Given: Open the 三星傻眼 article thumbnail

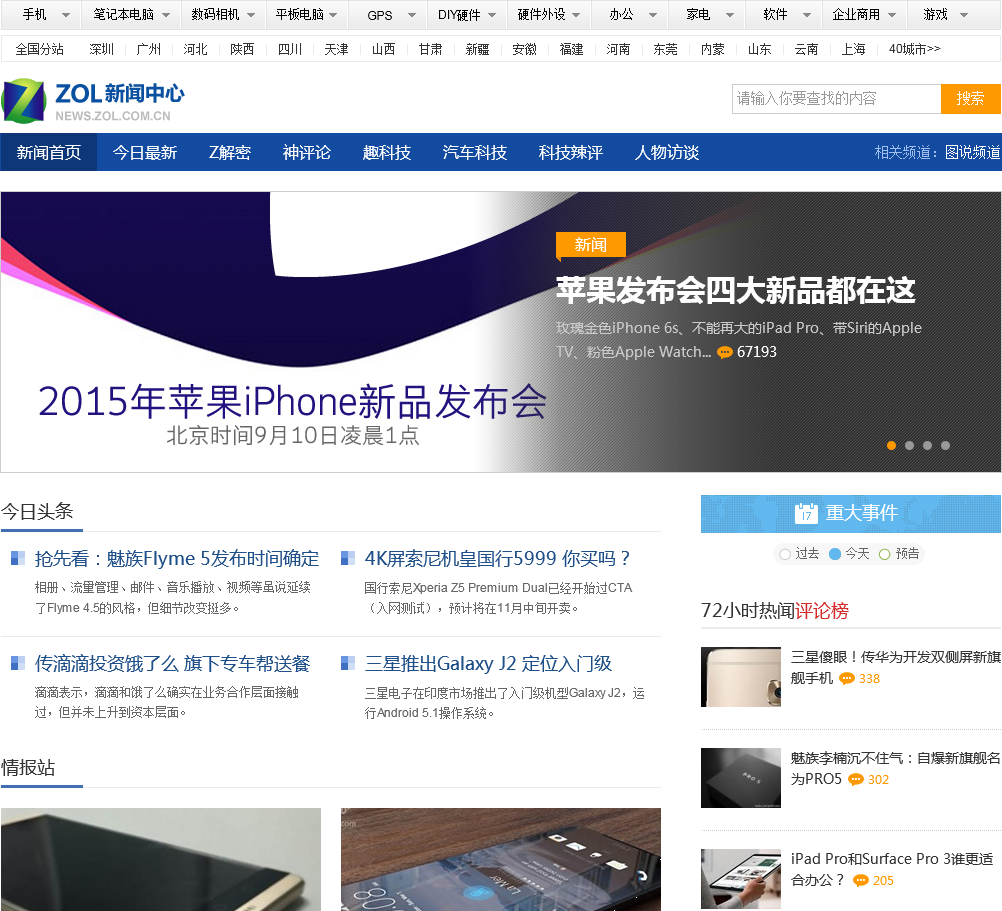Looking at the screenshot, I should tap(741, 677).
